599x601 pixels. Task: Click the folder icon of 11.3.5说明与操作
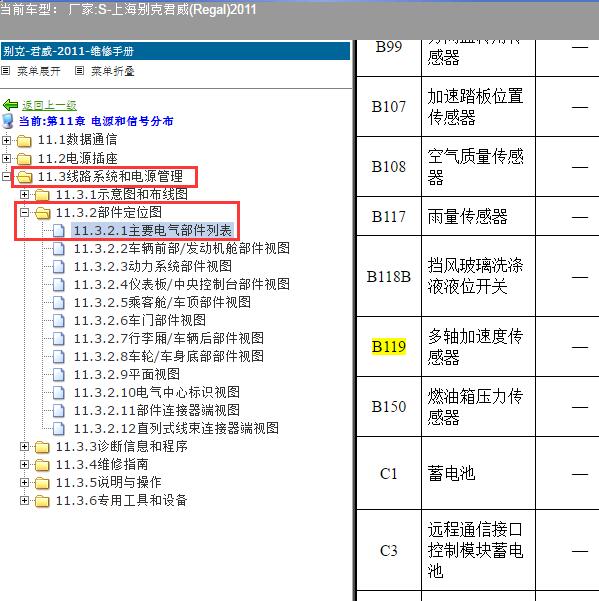(42, 483)
